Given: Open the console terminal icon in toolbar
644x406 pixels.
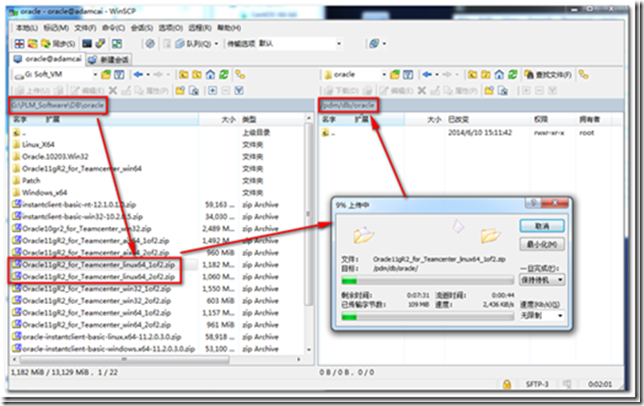Looking at the screenshot, I should [87, 44].
